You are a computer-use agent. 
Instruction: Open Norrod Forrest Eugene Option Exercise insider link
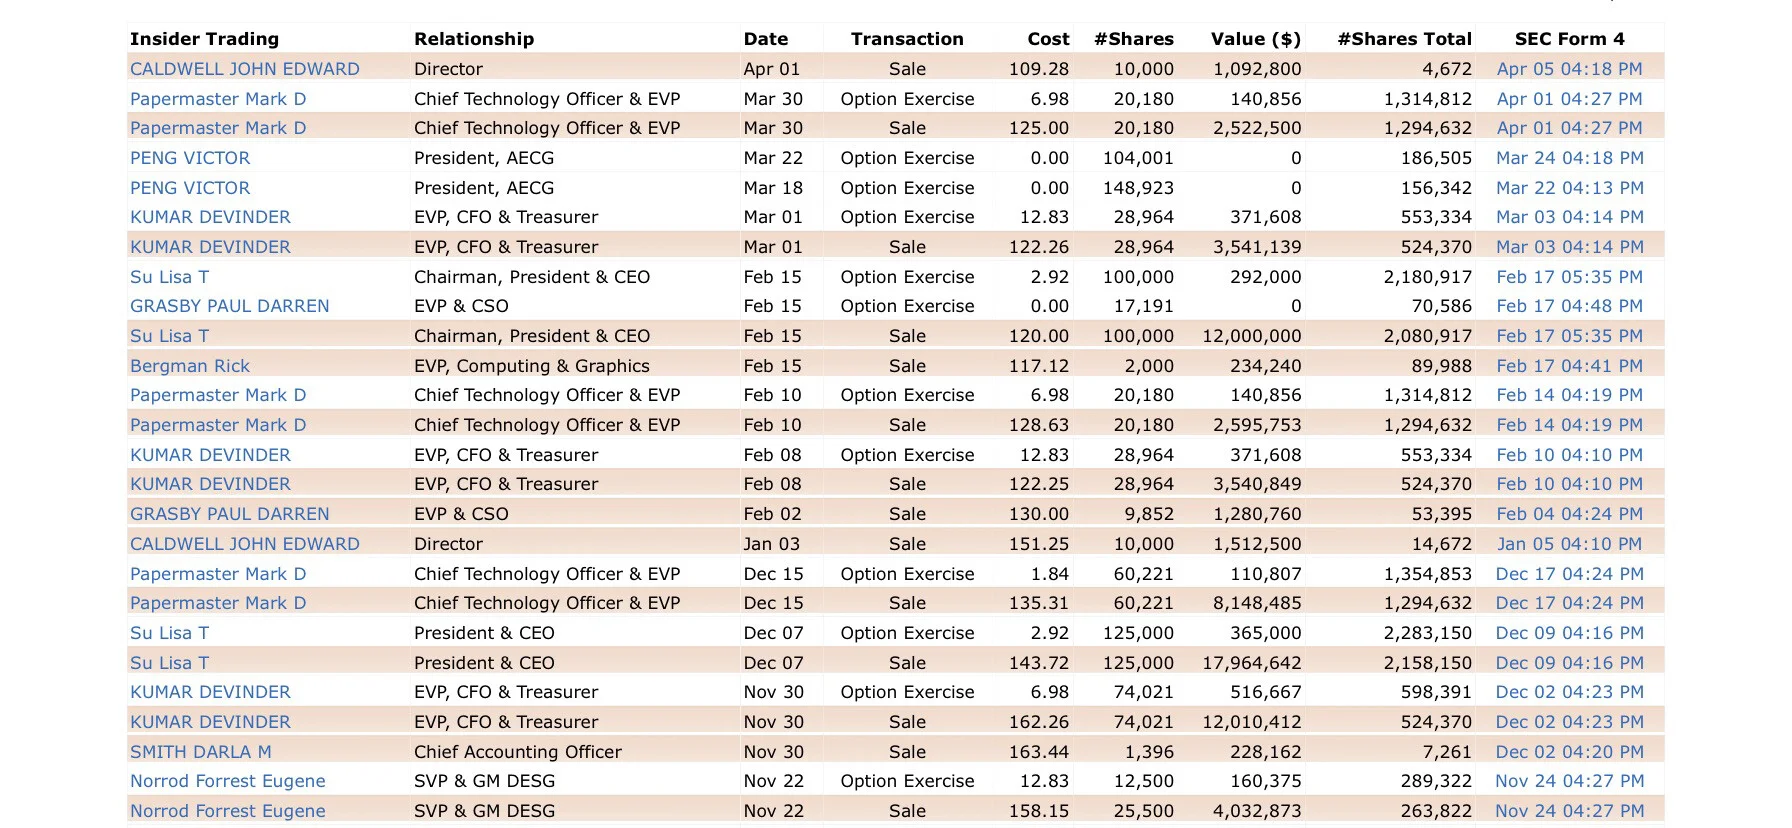(228, 781)
